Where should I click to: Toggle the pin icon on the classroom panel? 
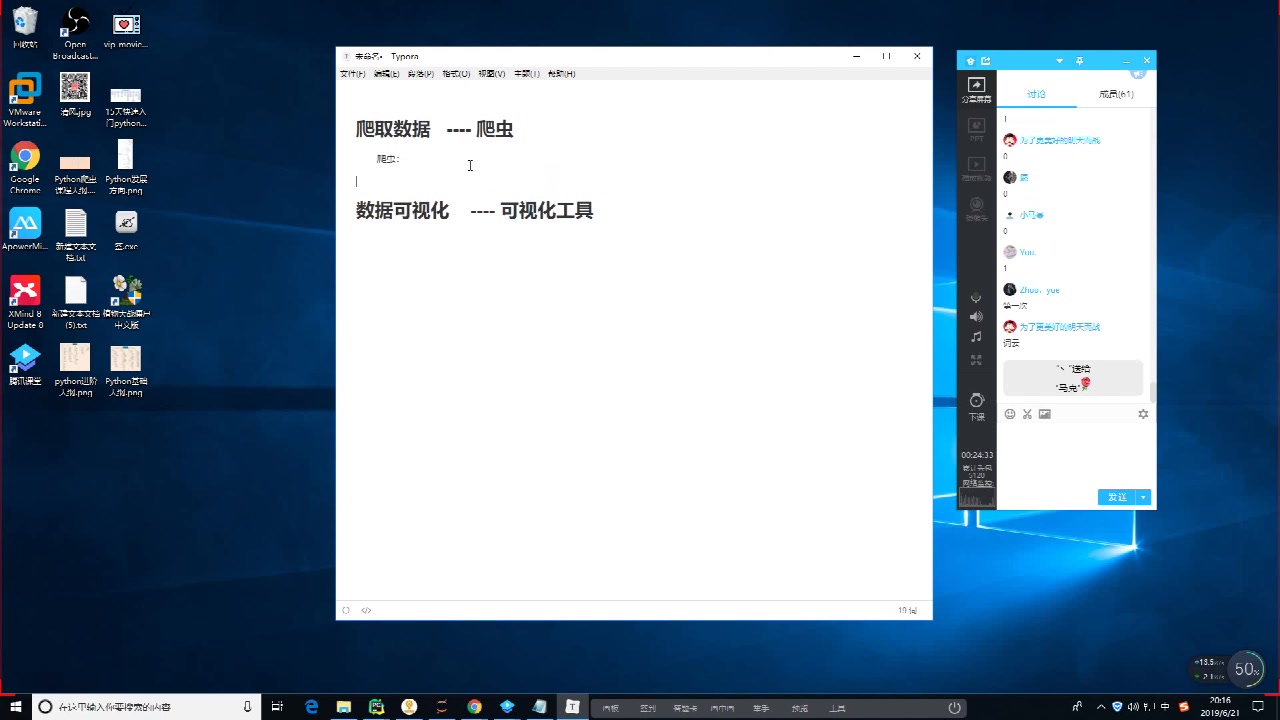[x=1079, y=61]
